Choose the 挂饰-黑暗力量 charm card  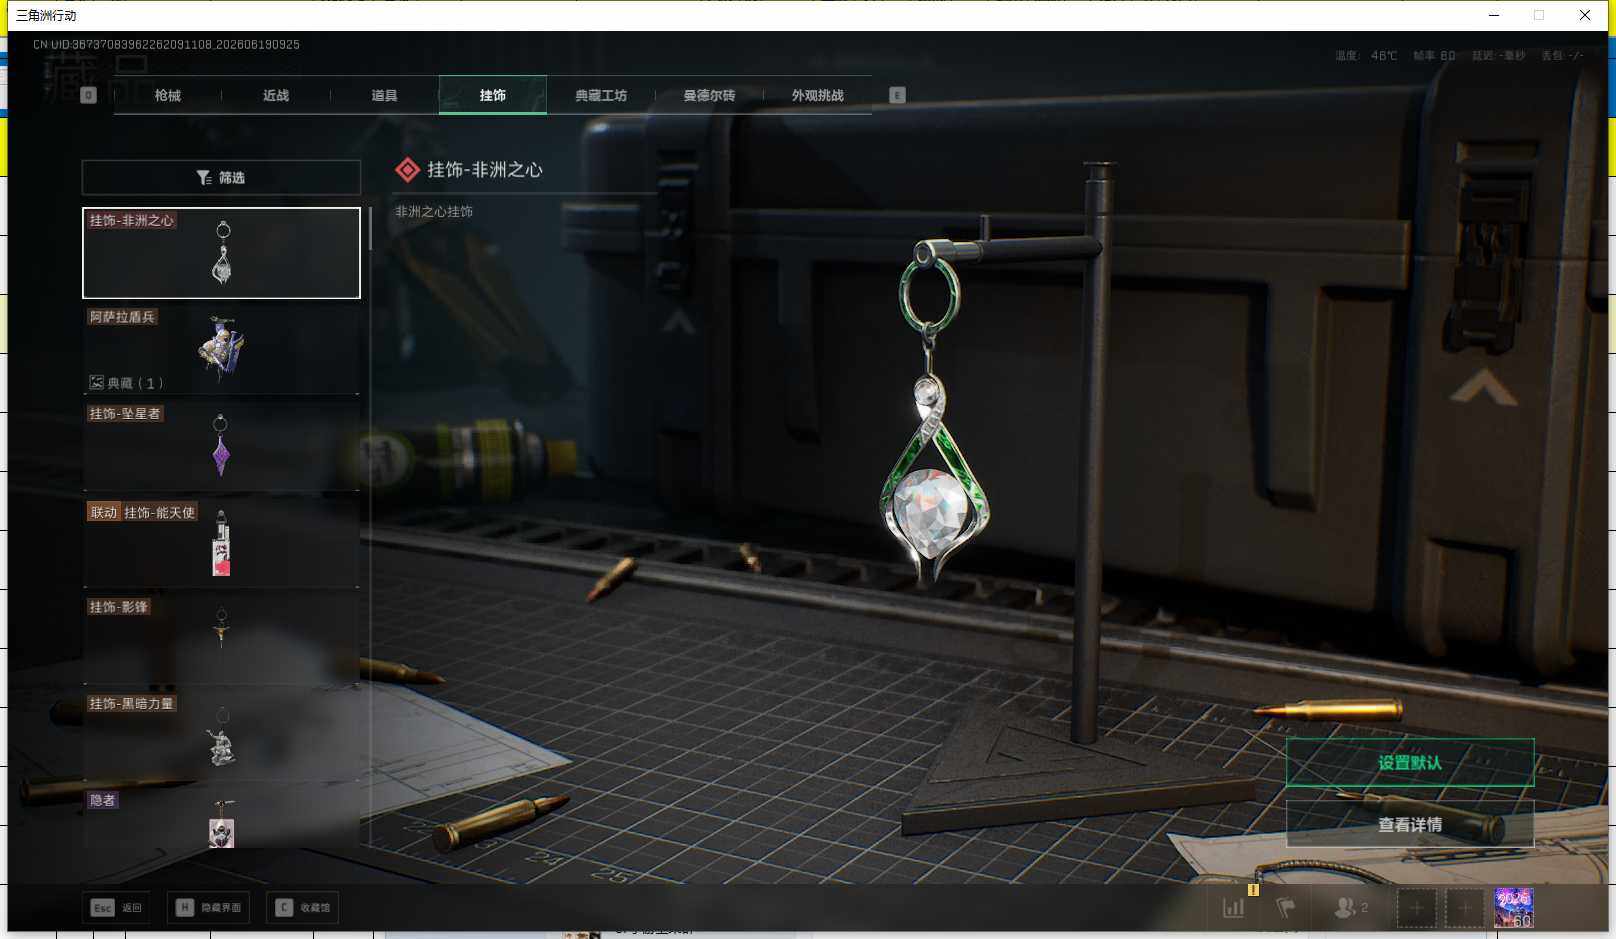coord(221,736)
